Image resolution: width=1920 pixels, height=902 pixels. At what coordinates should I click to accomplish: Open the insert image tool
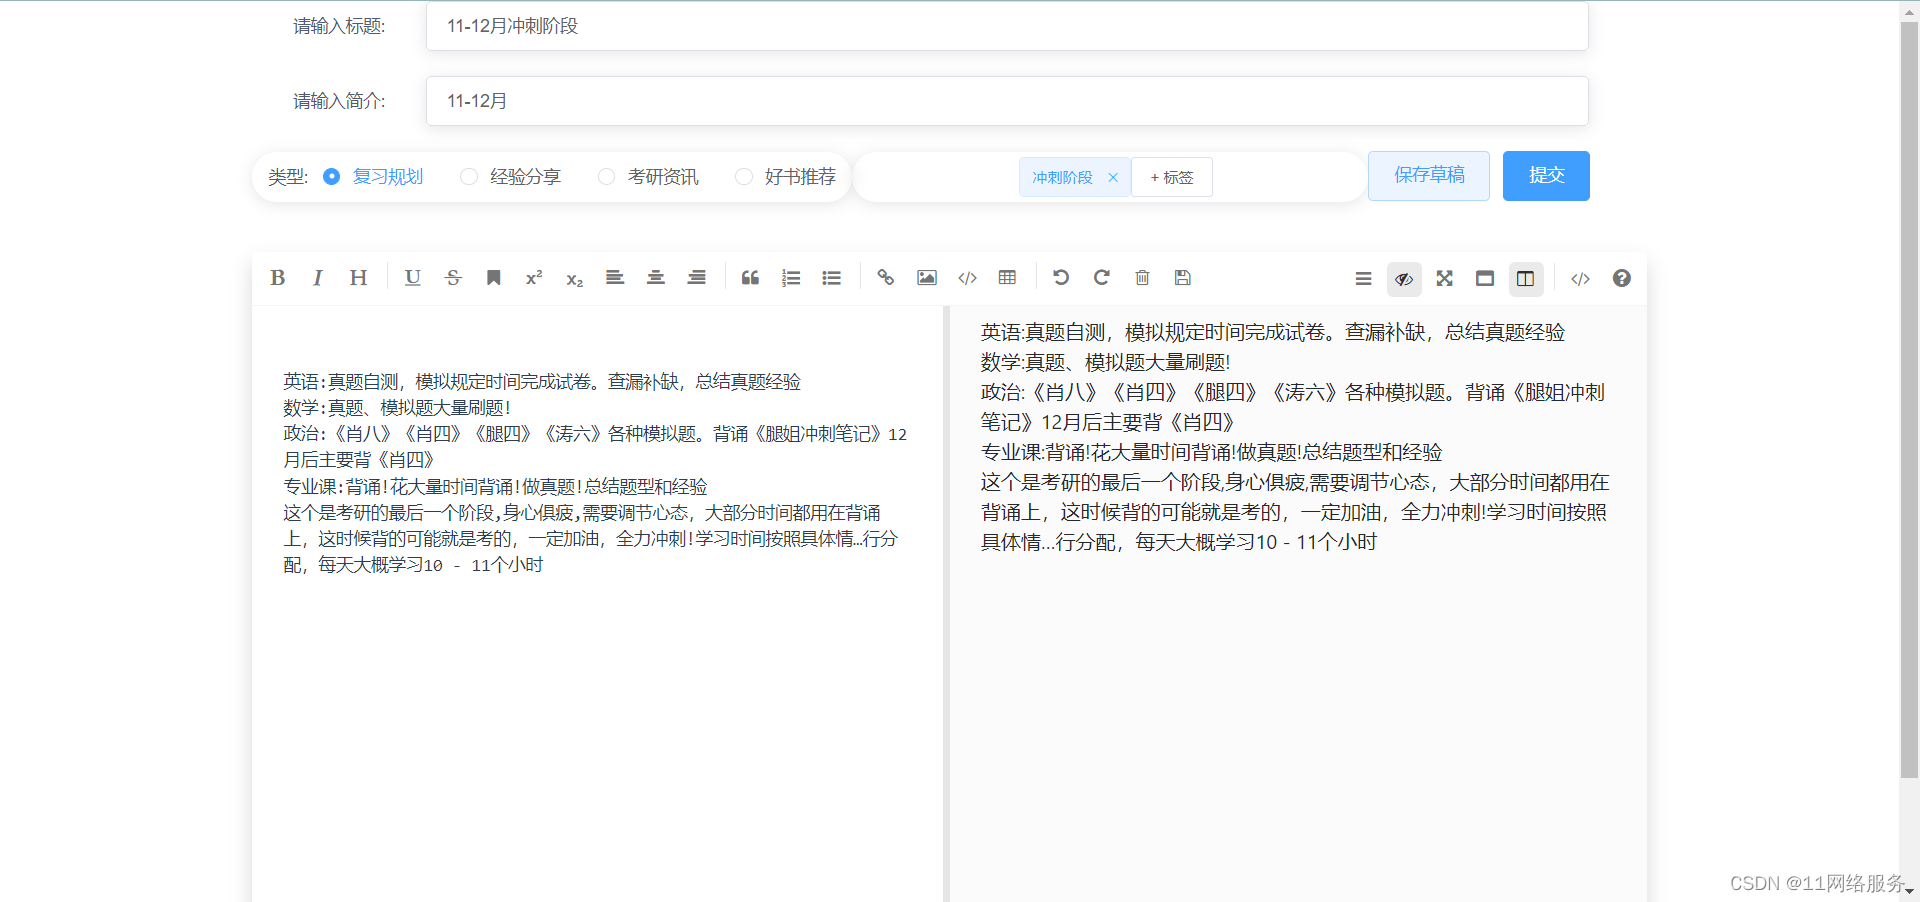point(927,278)
